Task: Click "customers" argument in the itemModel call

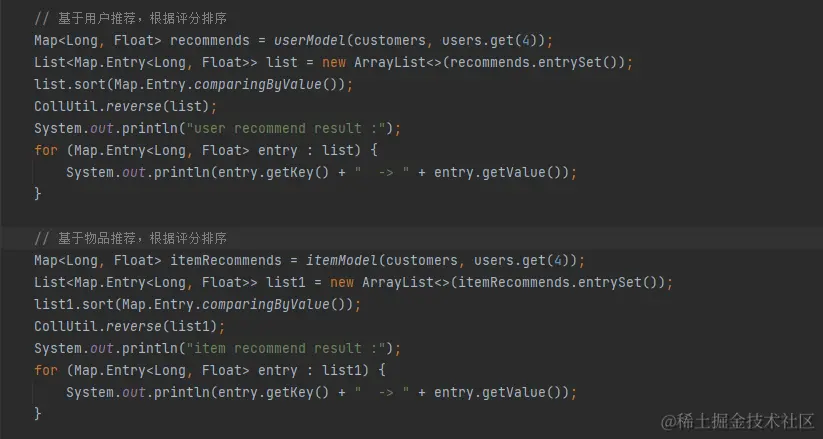Action: (x=422, y=260)
